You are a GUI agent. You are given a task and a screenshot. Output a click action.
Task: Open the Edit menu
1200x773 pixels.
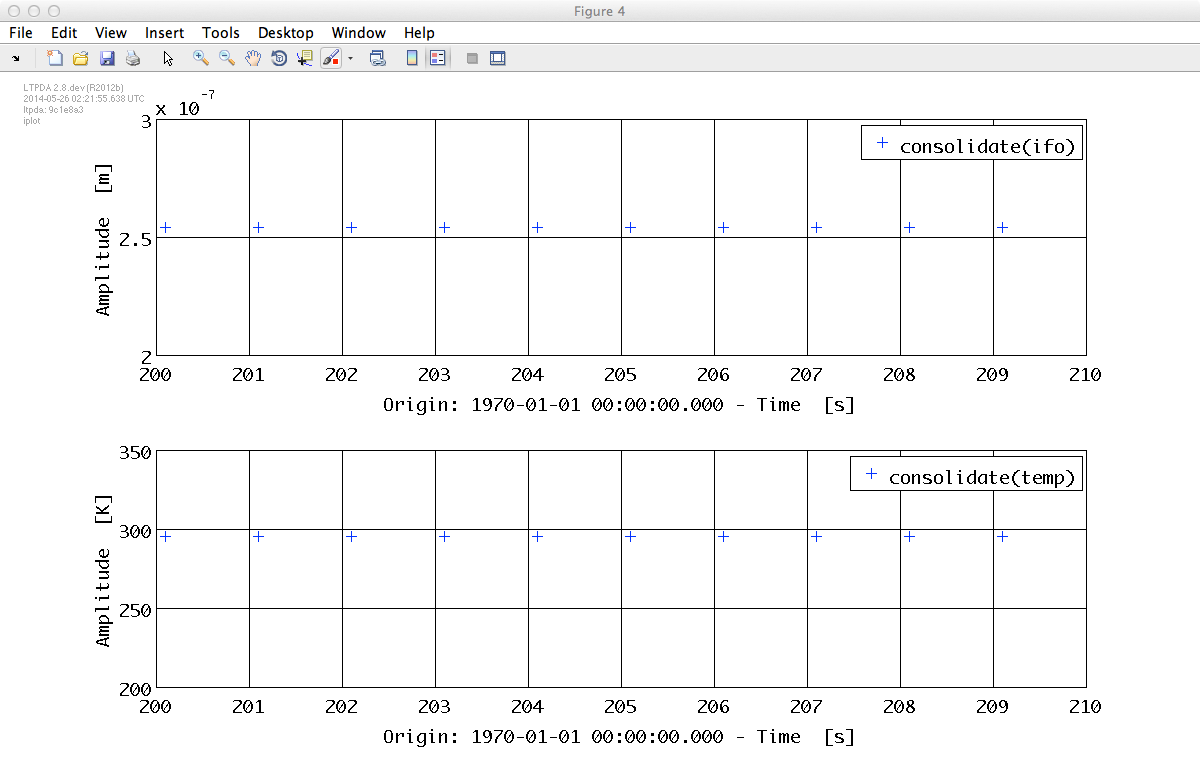[x=64, y=33]
